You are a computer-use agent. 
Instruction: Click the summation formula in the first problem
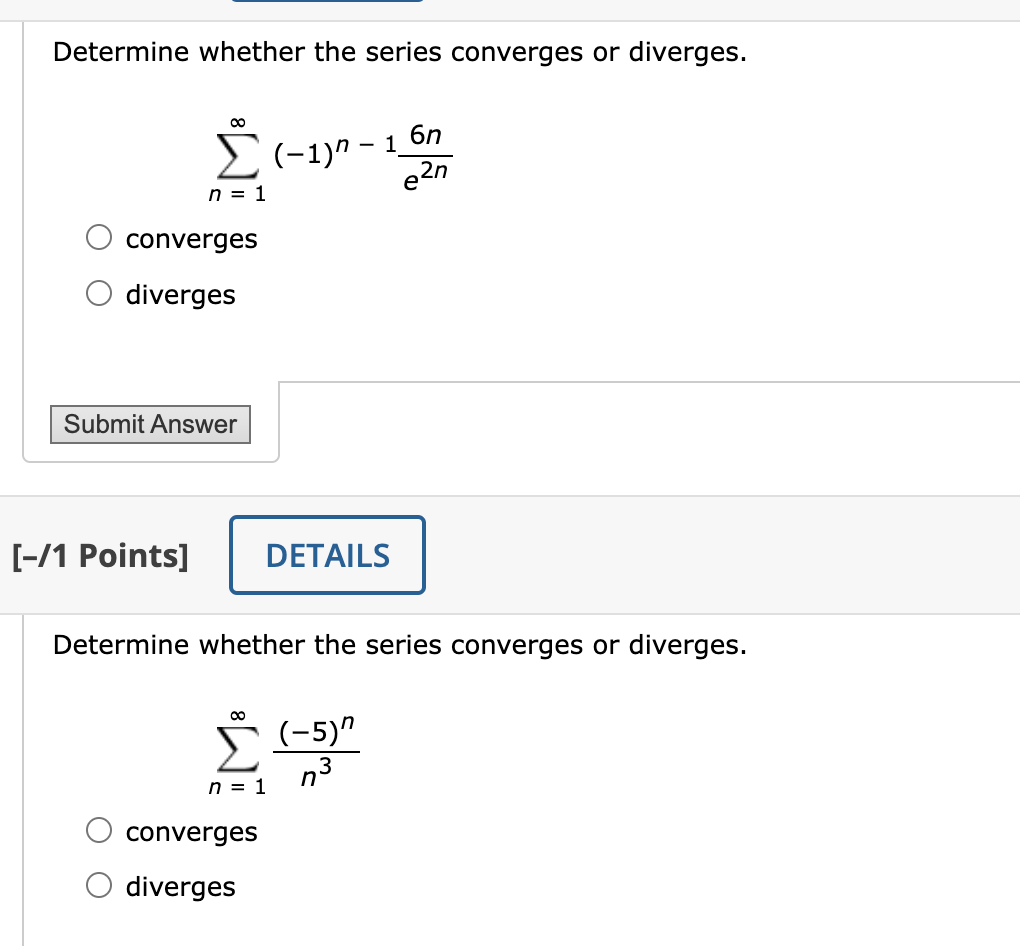coord(330,155)
